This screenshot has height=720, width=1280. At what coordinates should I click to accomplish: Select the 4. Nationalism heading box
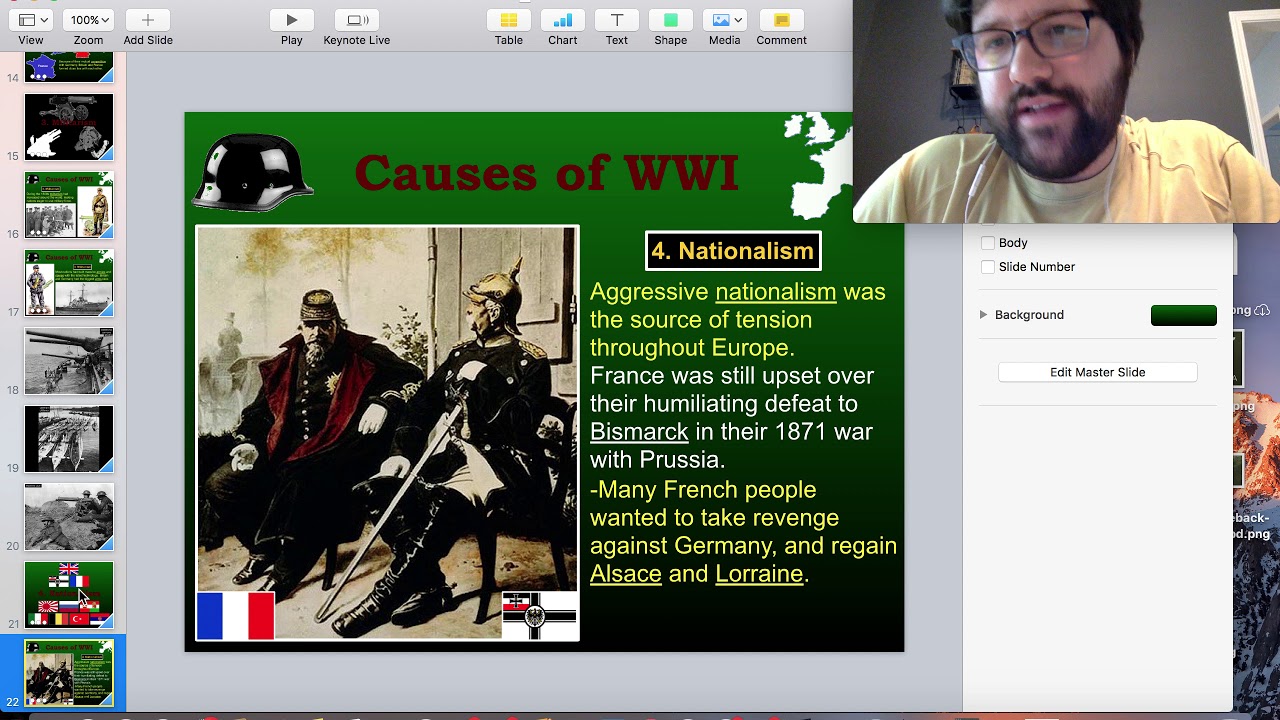733,251
